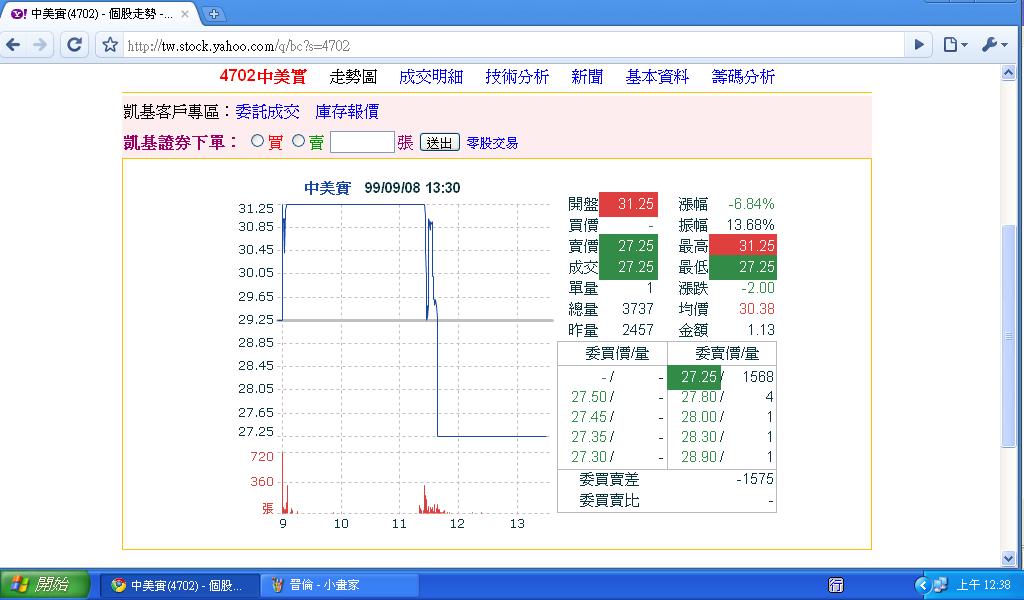Click the 行 language bar icon in the tray
The height and width of the screenshot is (600, 1024).
coord(835,585)
